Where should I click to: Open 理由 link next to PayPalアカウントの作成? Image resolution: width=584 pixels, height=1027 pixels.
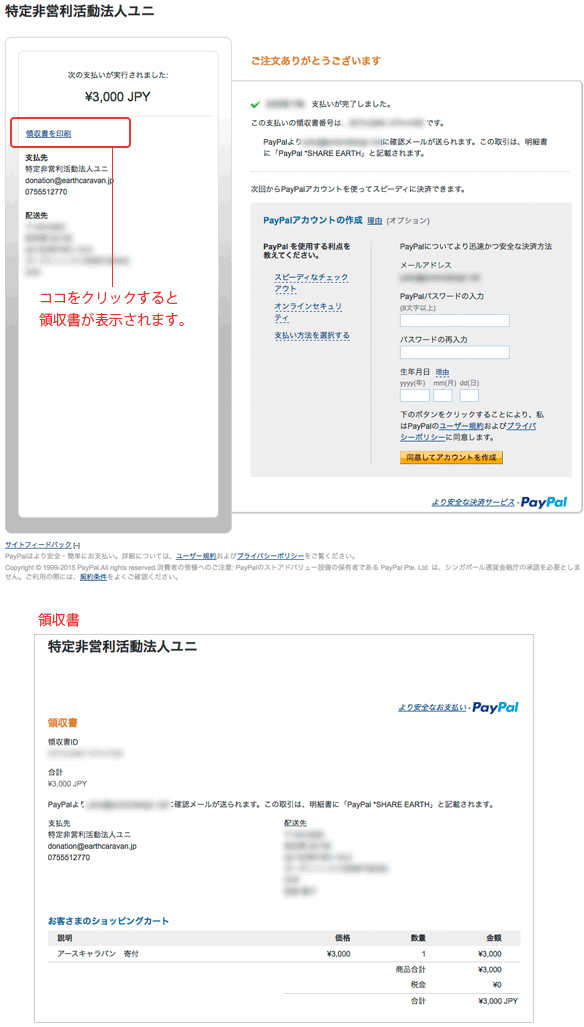[x=374, y=221]
